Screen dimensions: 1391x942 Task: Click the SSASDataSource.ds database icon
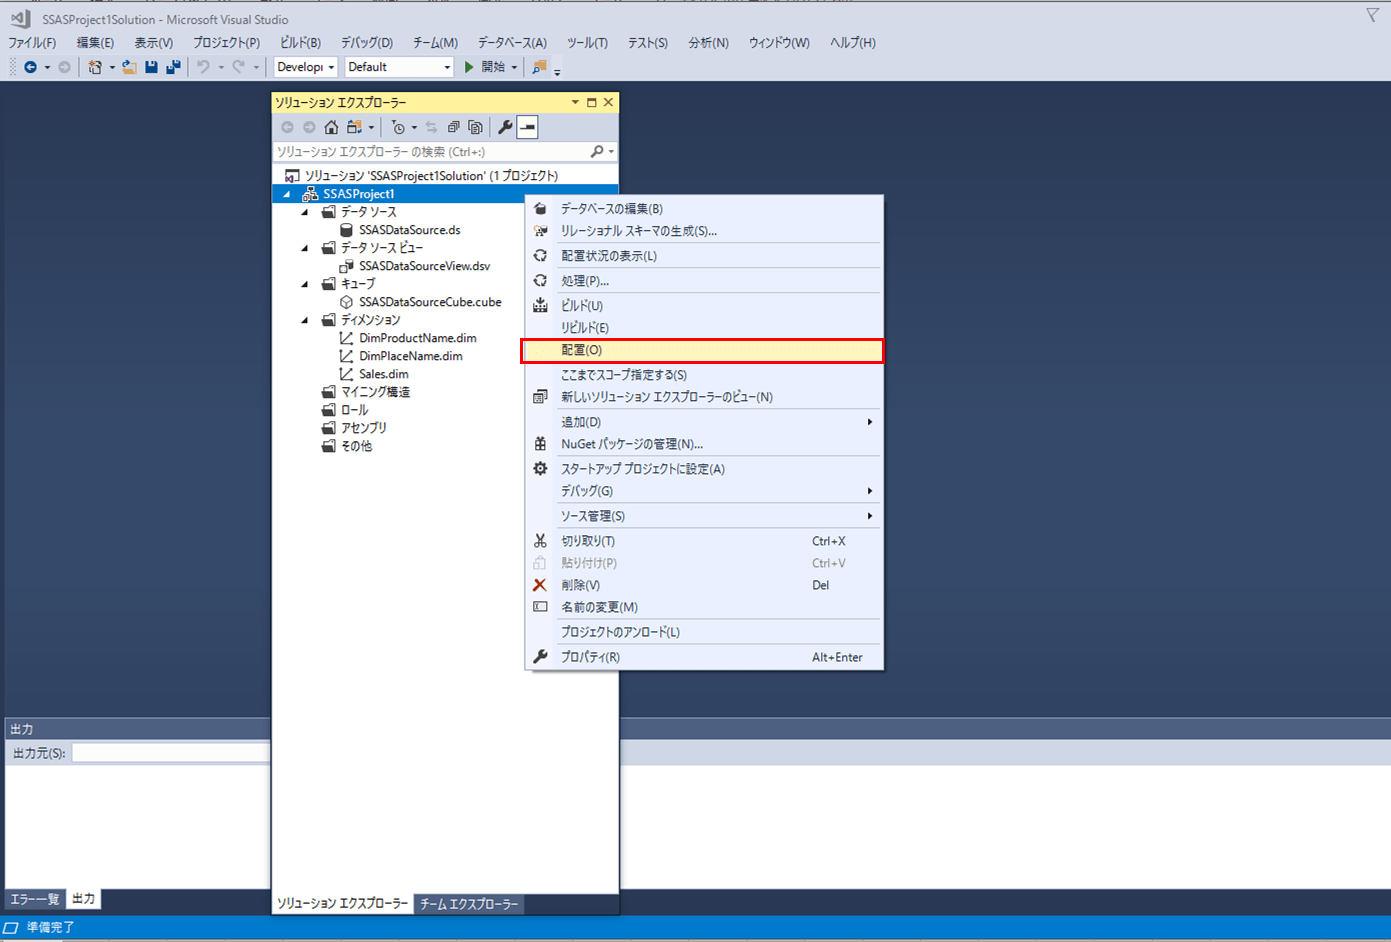[346, 230]
